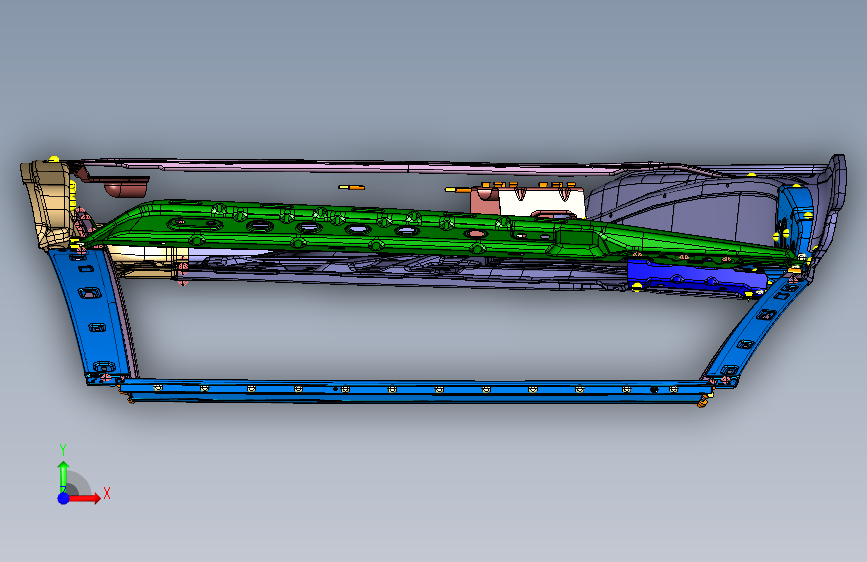Screen dimensions: 867x562
Task: Click the red X axis arrow of the triad
Action: (x=86, y=498)
